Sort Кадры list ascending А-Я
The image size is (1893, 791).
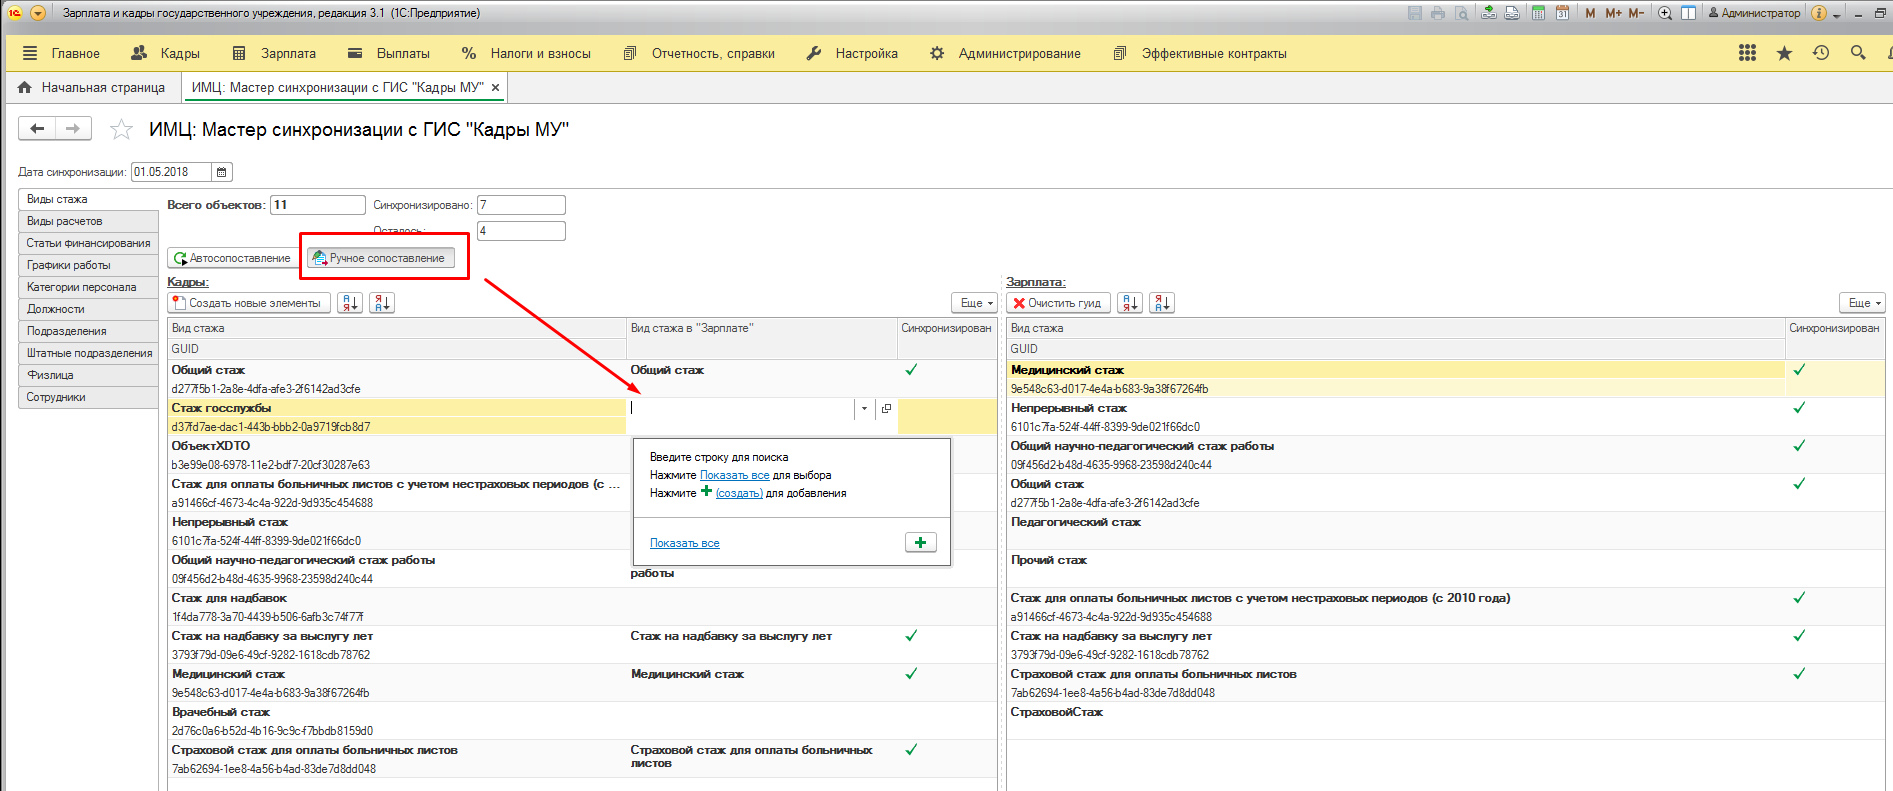click(x=350, y=303)
